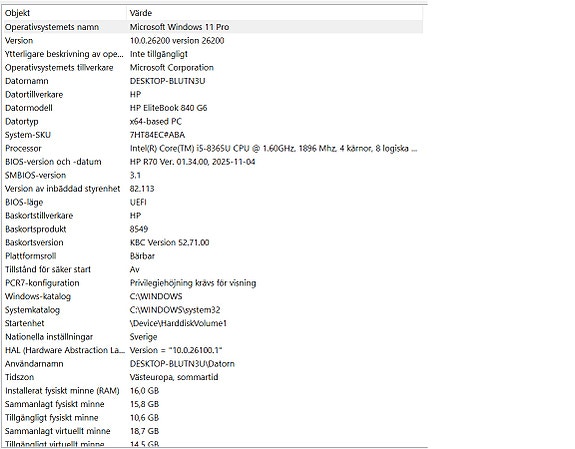Click the Baskortsprodukt row
This screenshot has width=575, height=449.
coord(212,229)
